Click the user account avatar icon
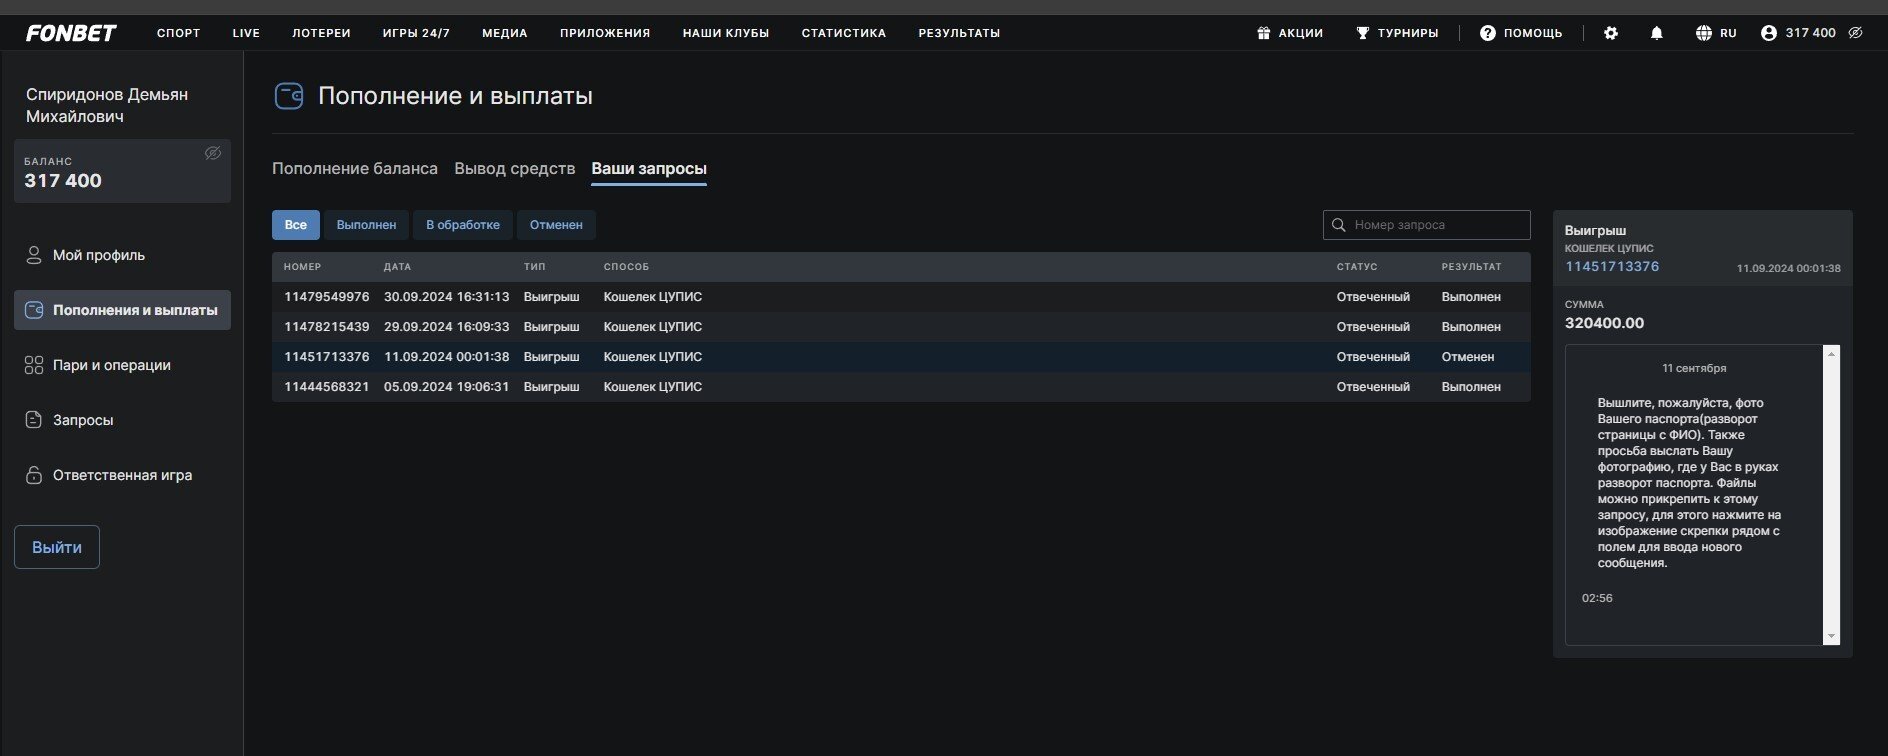Screen dimensions: 1888x756 coord(1768,33)
